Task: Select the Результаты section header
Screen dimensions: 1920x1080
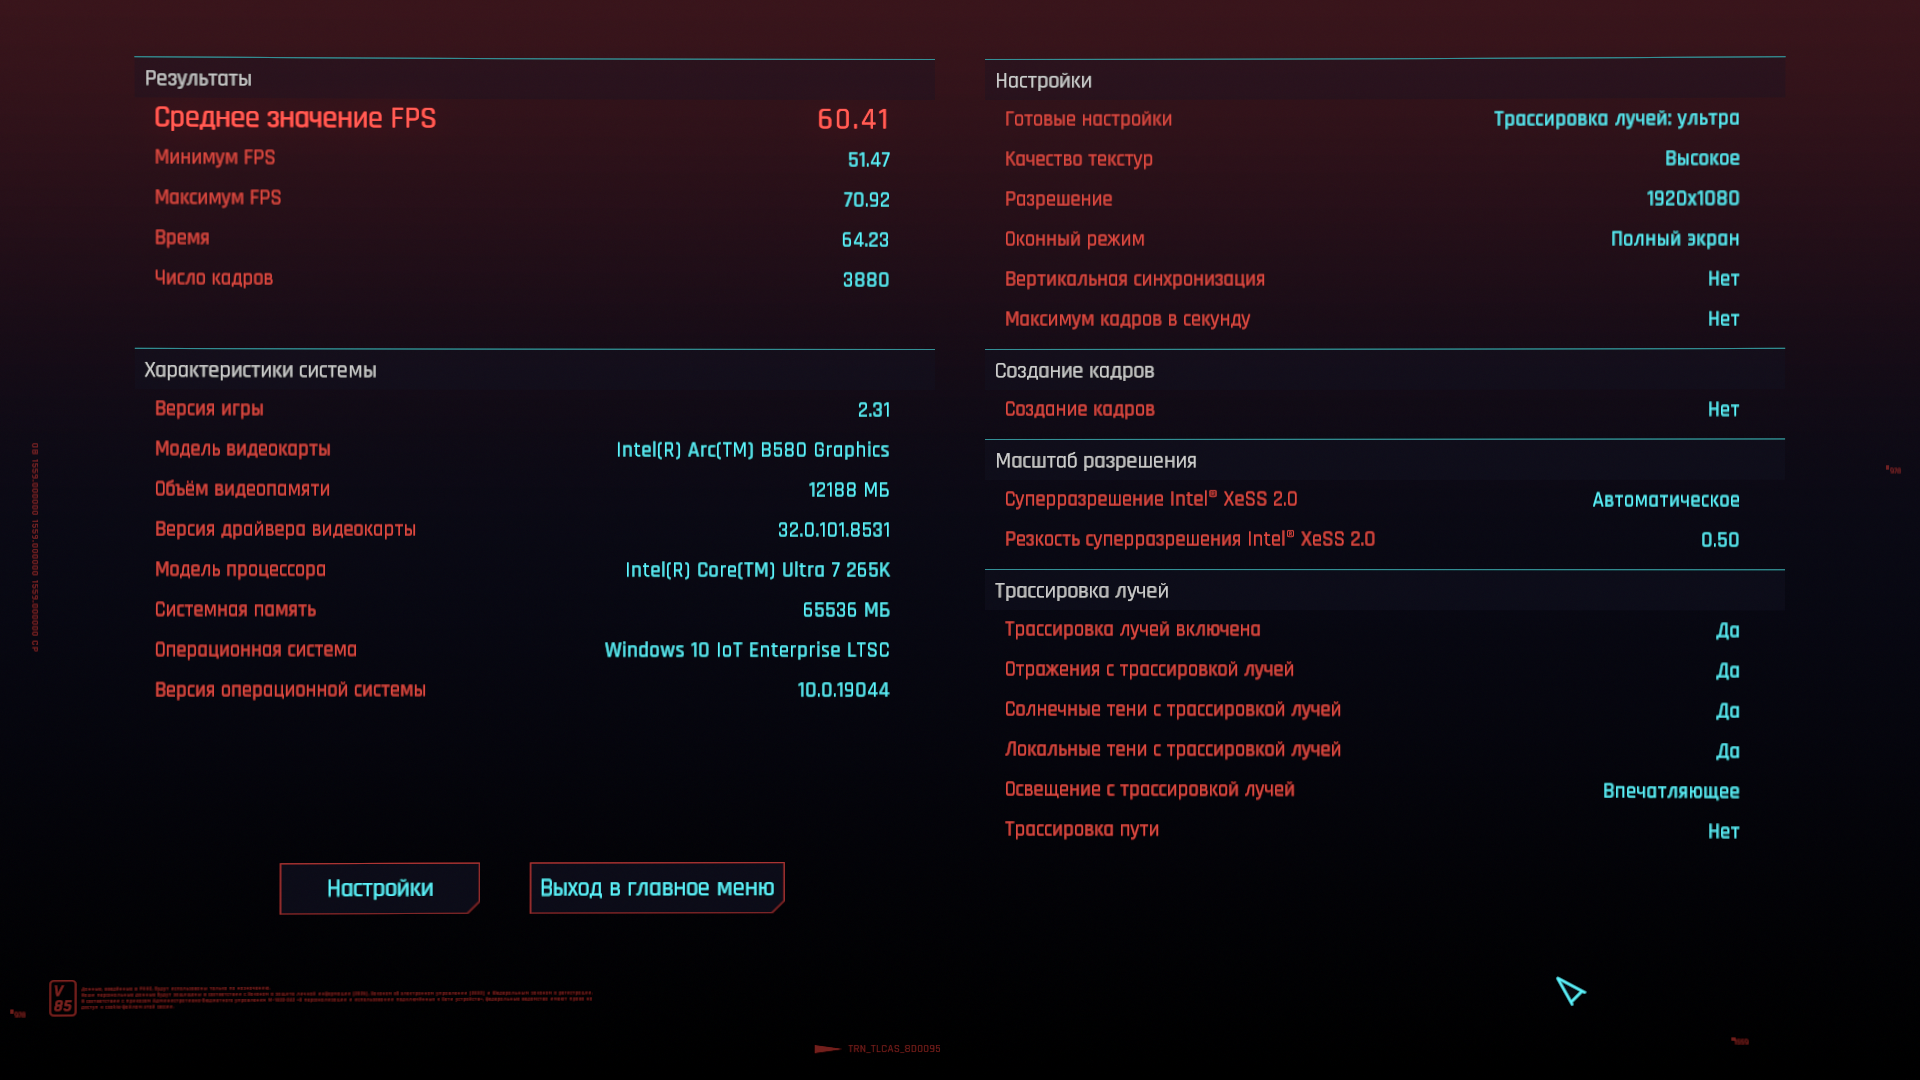Action: [198, 79]
